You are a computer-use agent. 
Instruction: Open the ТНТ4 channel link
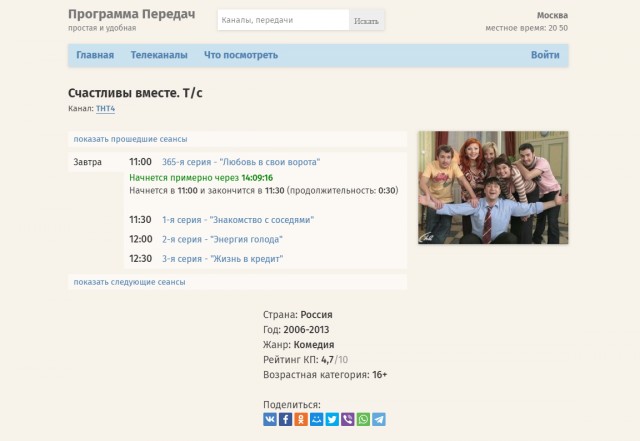click(105, 109)
